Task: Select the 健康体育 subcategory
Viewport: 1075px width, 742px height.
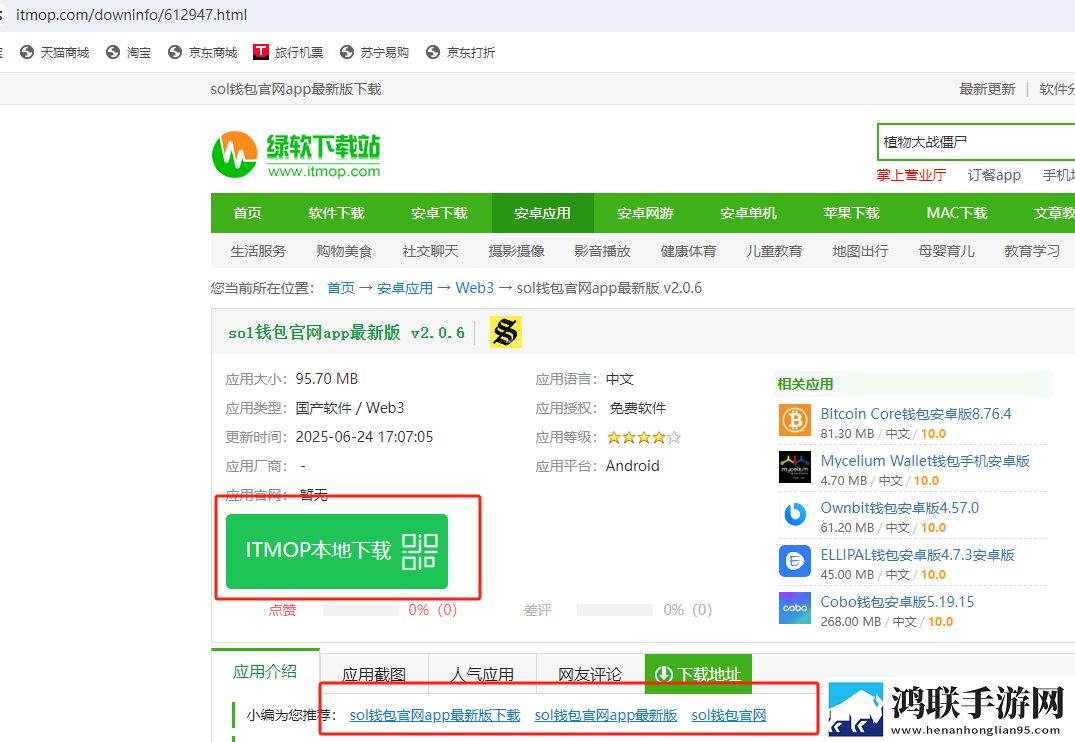Action: 688,251
